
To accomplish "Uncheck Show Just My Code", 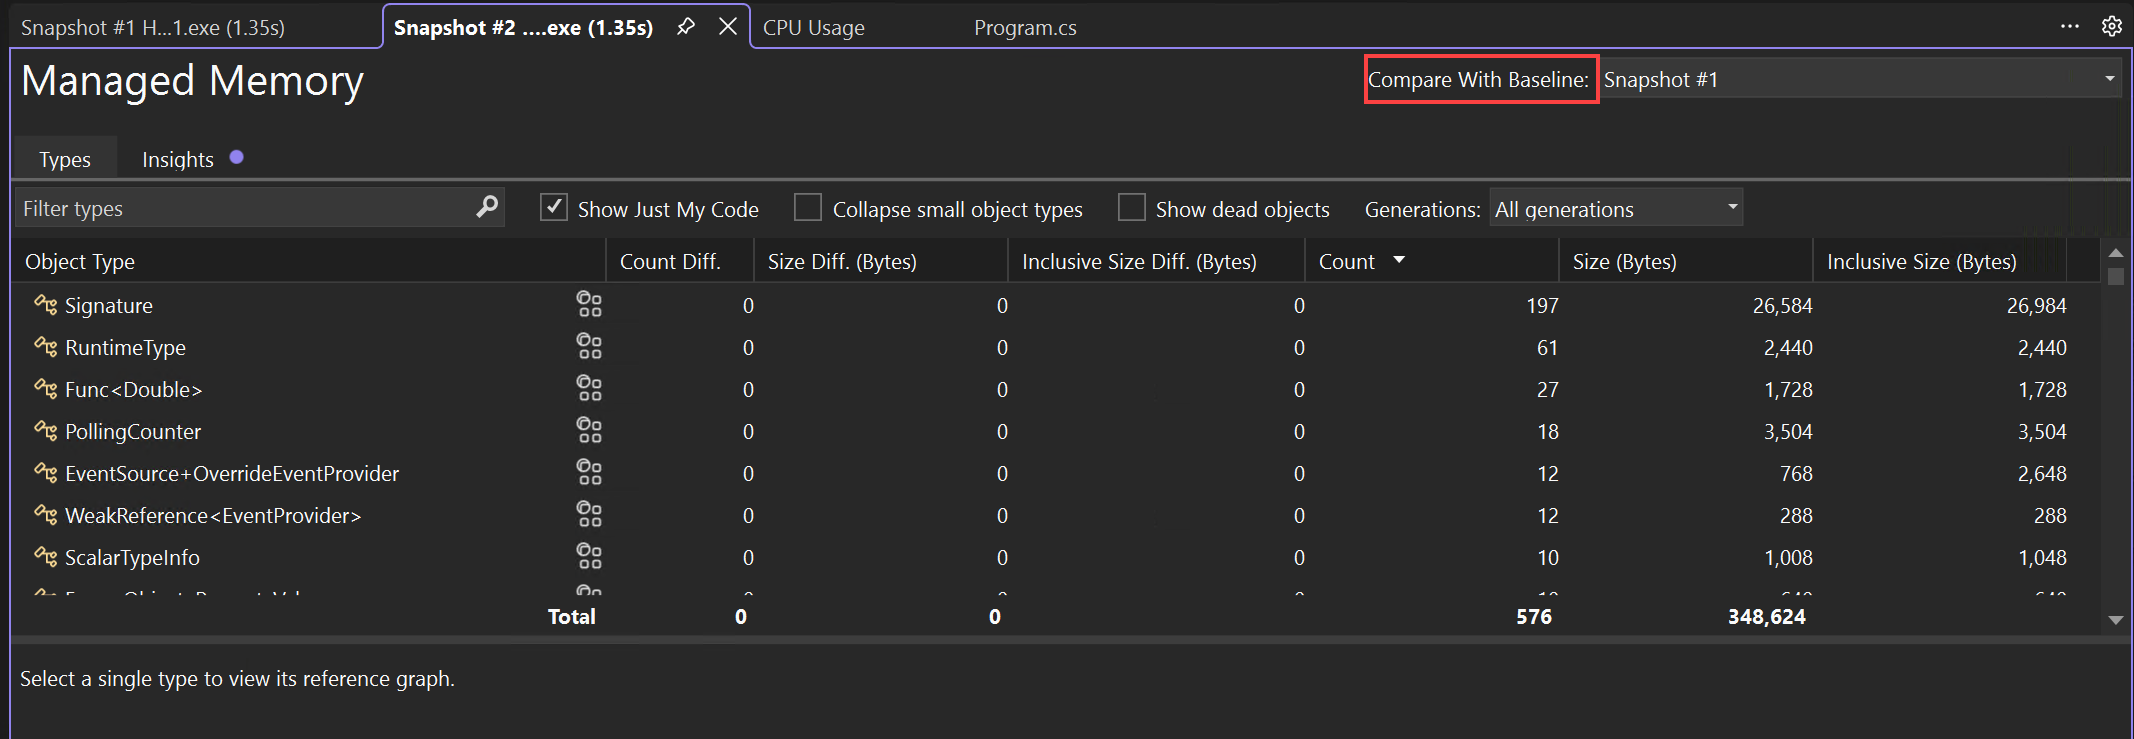I will click(554, 208).
